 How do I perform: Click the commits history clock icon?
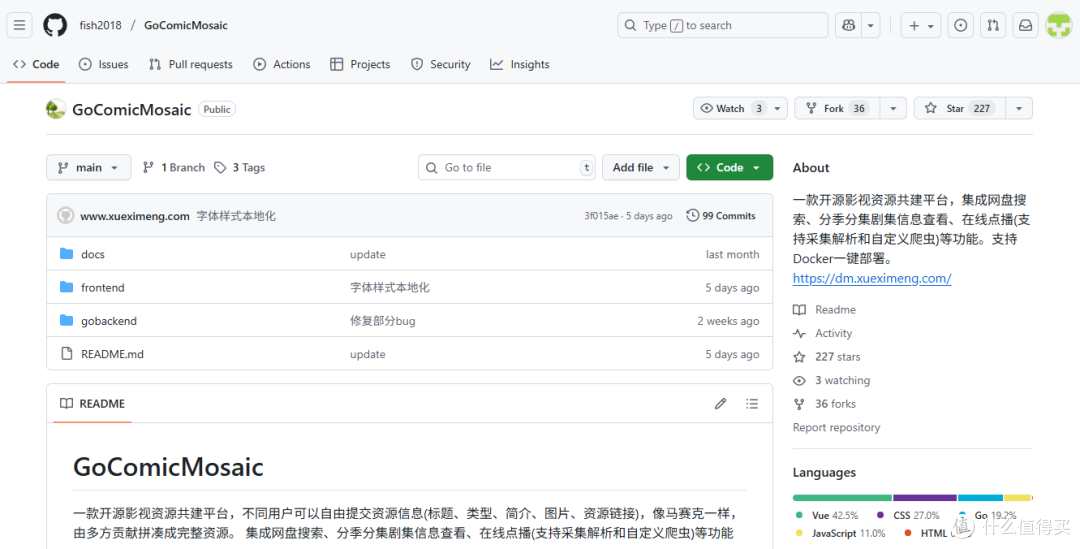[x=692, y=216]
